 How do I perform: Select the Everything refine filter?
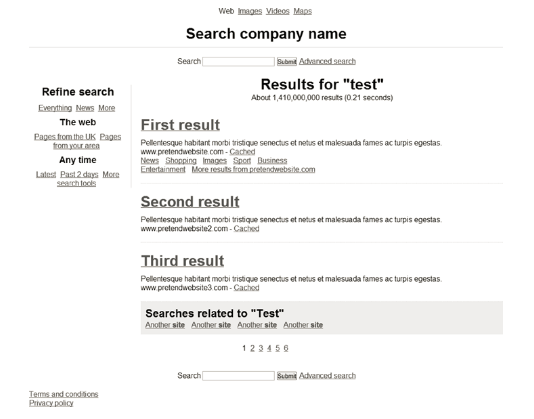[x=55, y=108]
